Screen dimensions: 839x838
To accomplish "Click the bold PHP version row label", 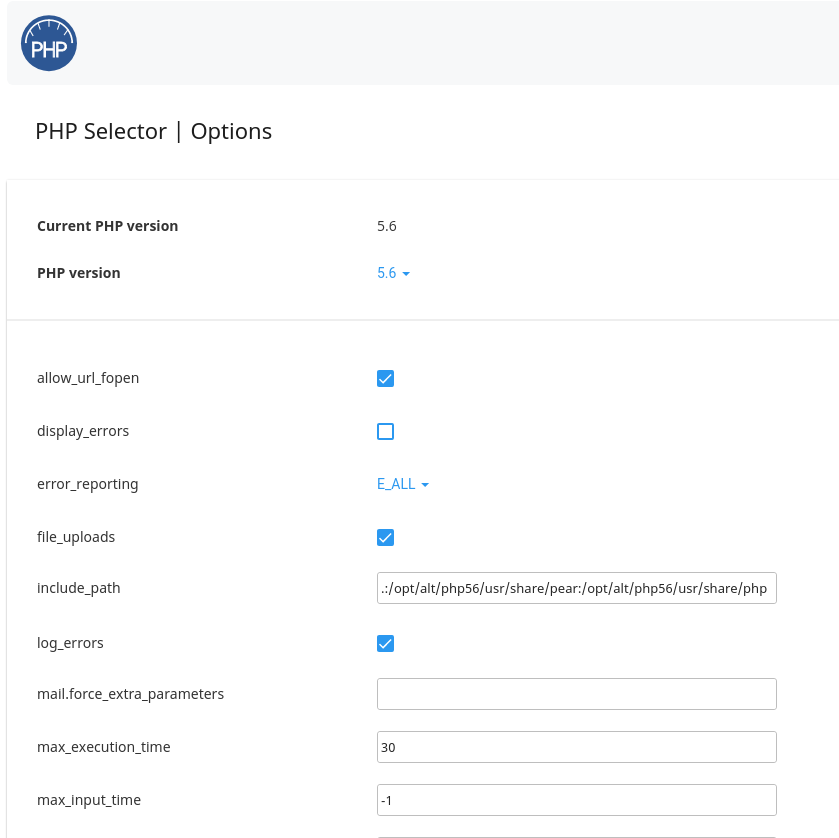I will point(78,272).
